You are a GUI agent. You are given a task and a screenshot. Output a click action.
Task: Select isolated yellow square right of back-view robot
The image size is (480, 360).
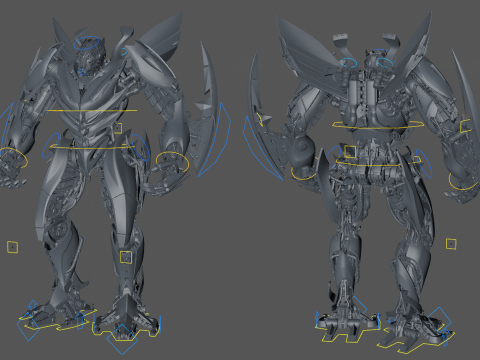pyautogui.click(x=451, y=244)
